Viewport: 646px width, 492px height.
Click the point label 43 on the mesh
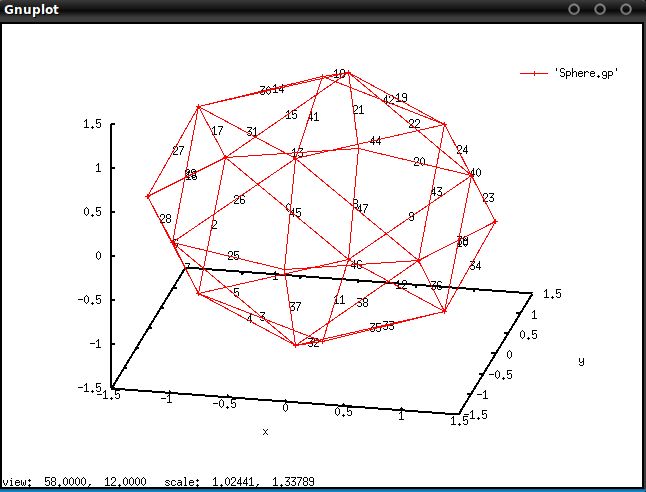click(437, 192)
